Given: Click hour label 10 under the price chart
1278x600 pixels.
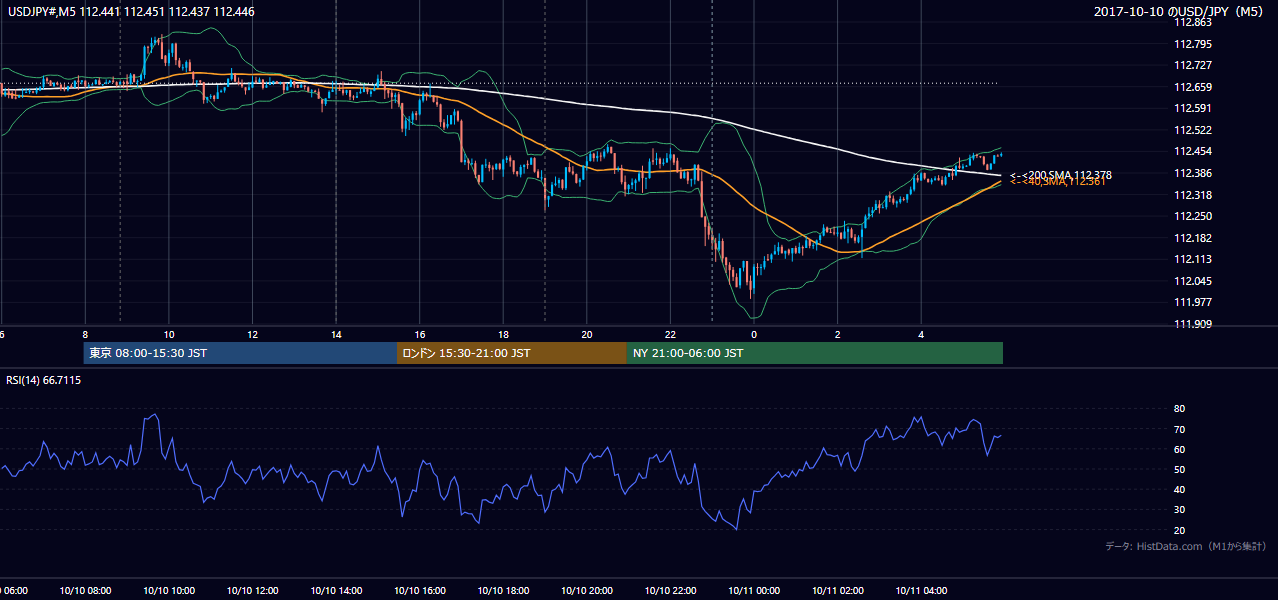Looking at the screenshot, I should pyautogui.click(x=169, y=335).
